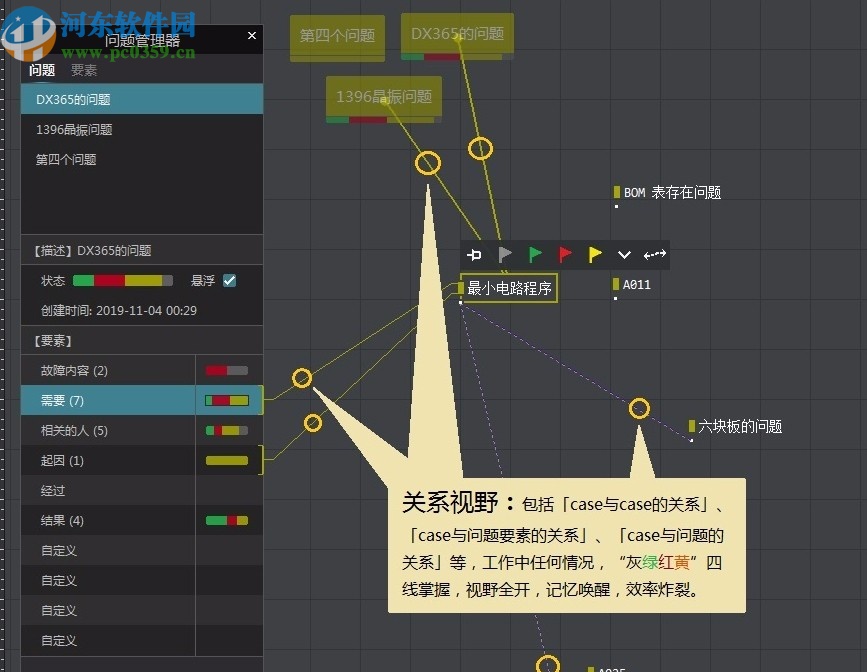The height and width of the screenshot is (672, 867).
Task: Click the red flag icon
Action: click(x=565, y=254)
